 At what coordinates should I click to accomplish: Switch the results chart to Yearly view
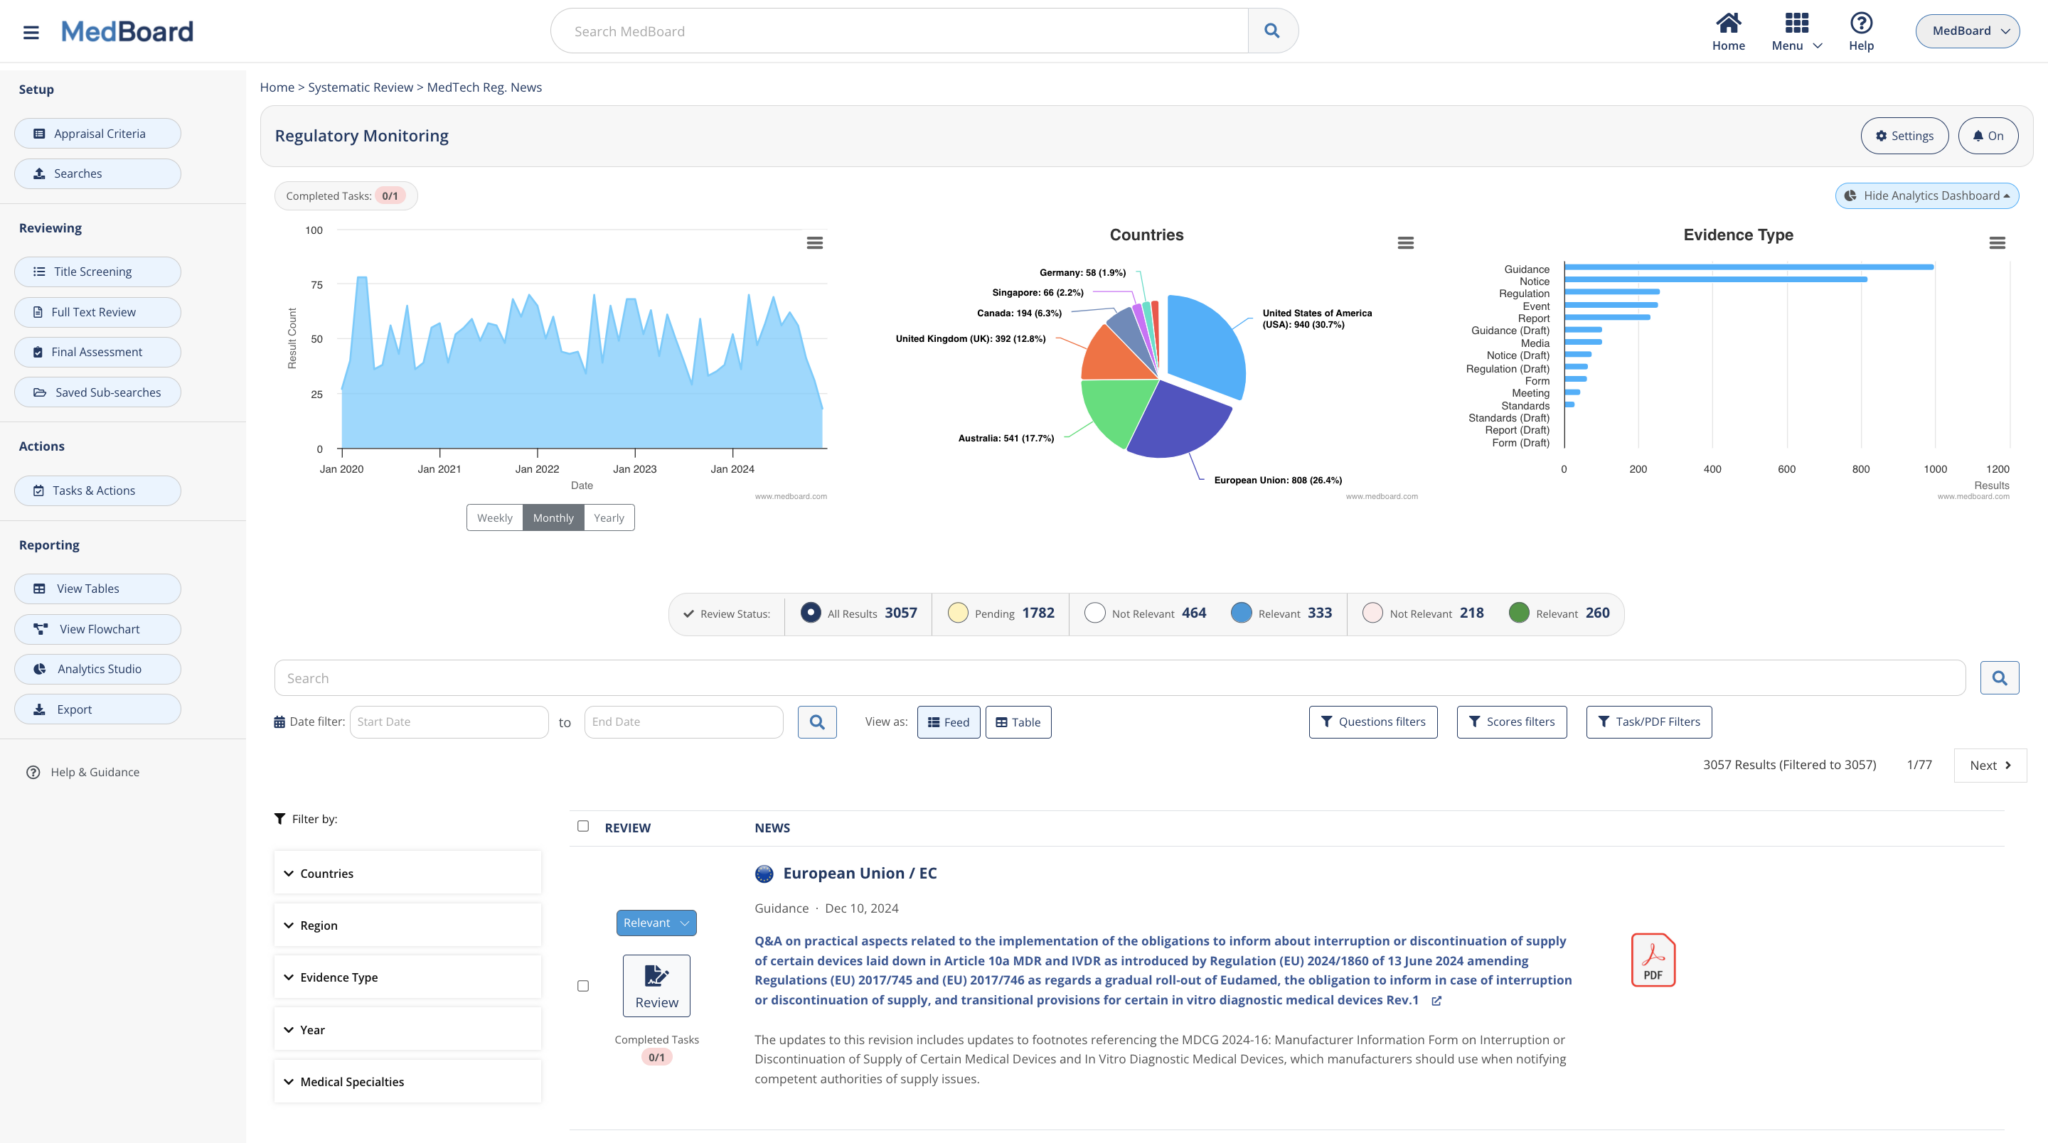pos(608,517)
